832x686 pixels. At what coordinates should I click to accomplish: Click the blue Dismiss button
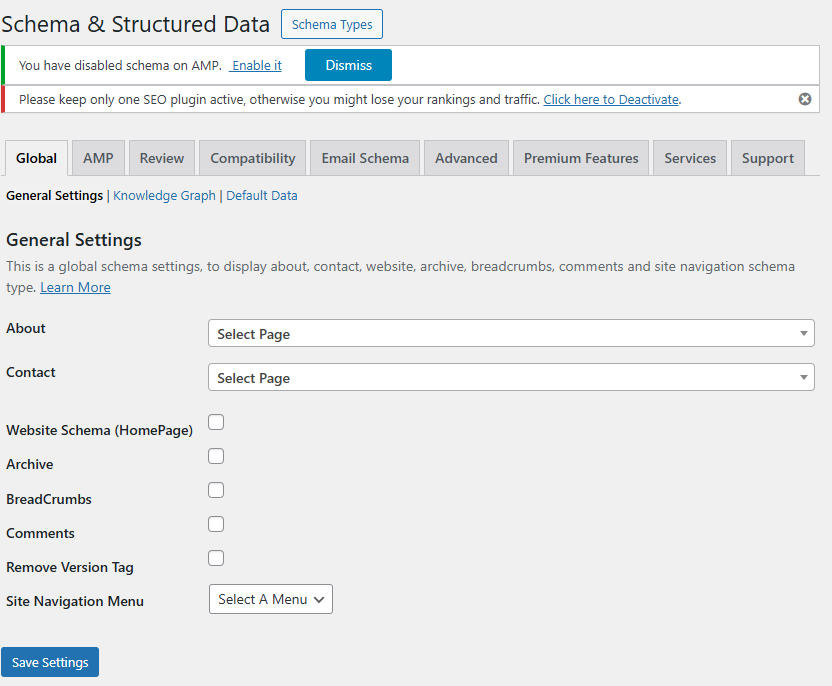coord(347,64)
